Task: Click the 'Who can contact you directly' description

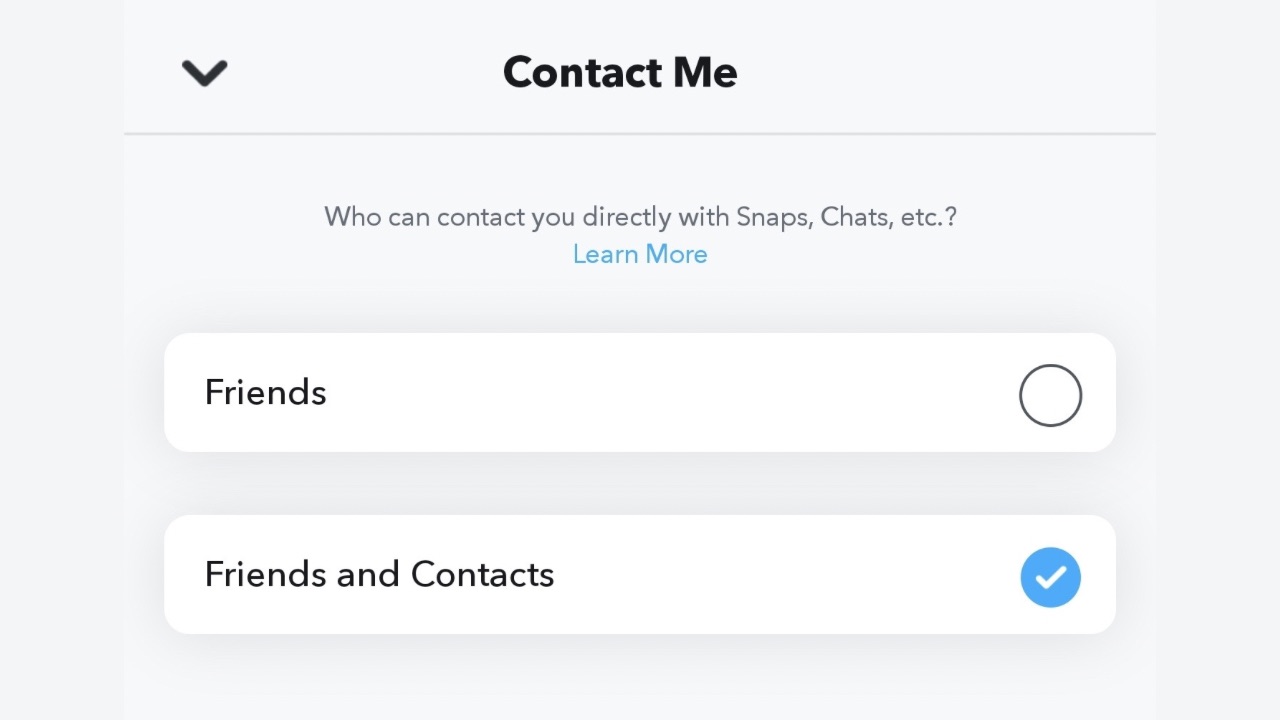Action: [640, 216]
